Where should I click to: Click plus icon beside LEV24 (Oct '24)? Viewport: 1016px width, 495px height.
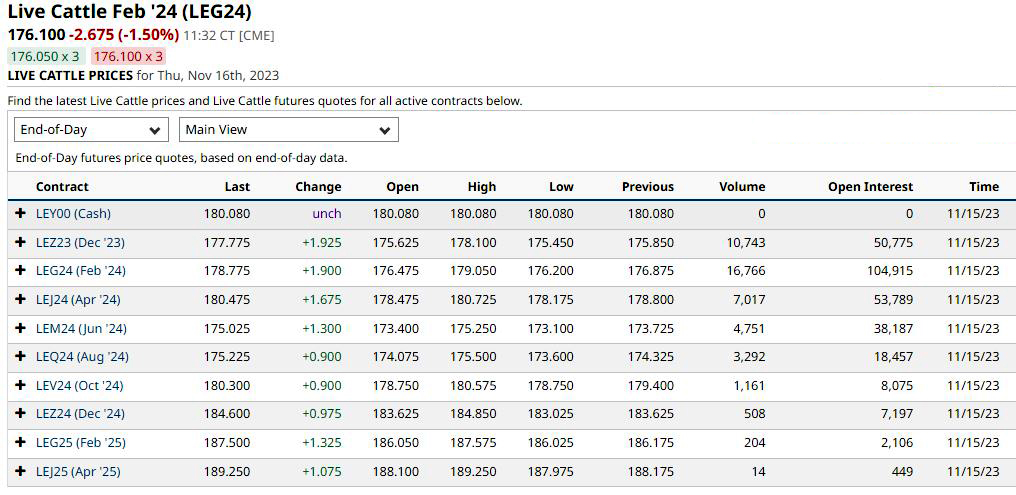[x=20, y=386]
